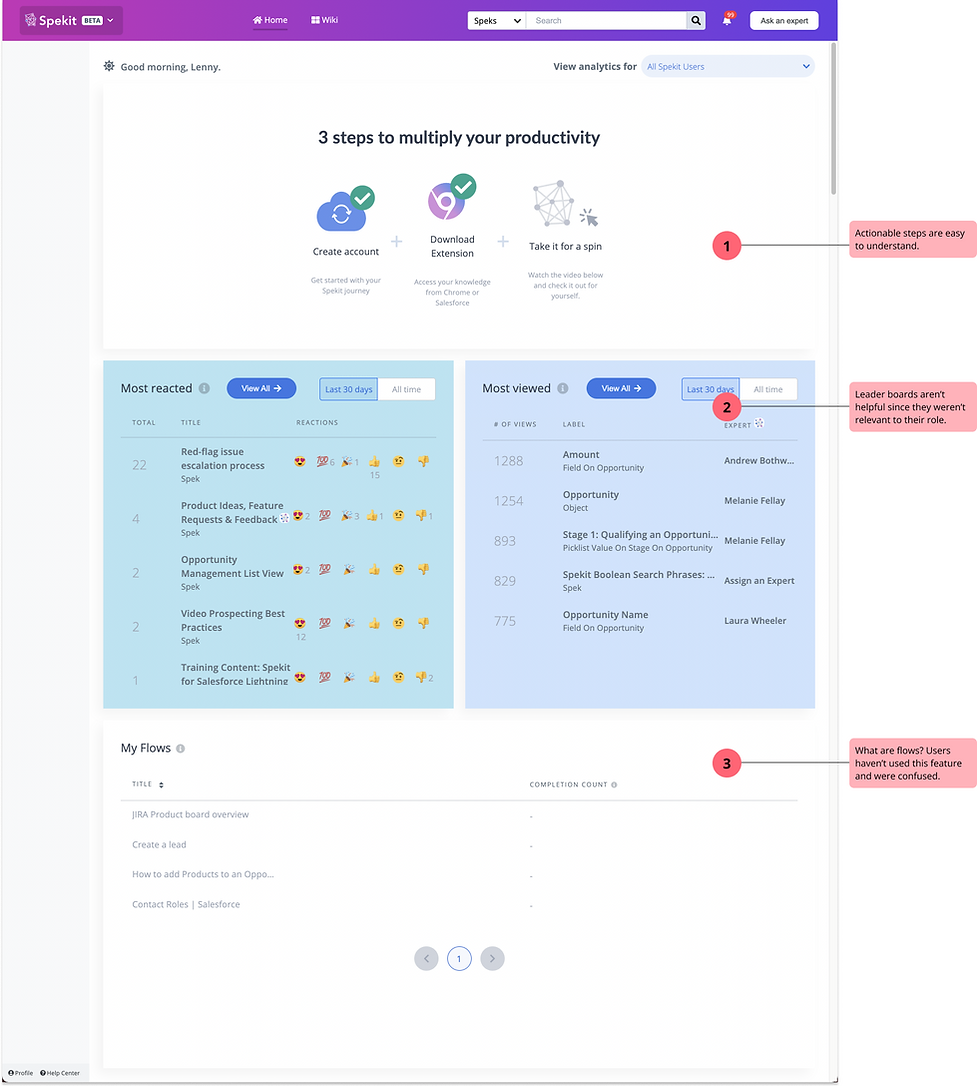The height and width of the screenshot is (1086, 977).
Task: Expand the dropdown arrow beside the Spekit logo
Action: point(110,20)
